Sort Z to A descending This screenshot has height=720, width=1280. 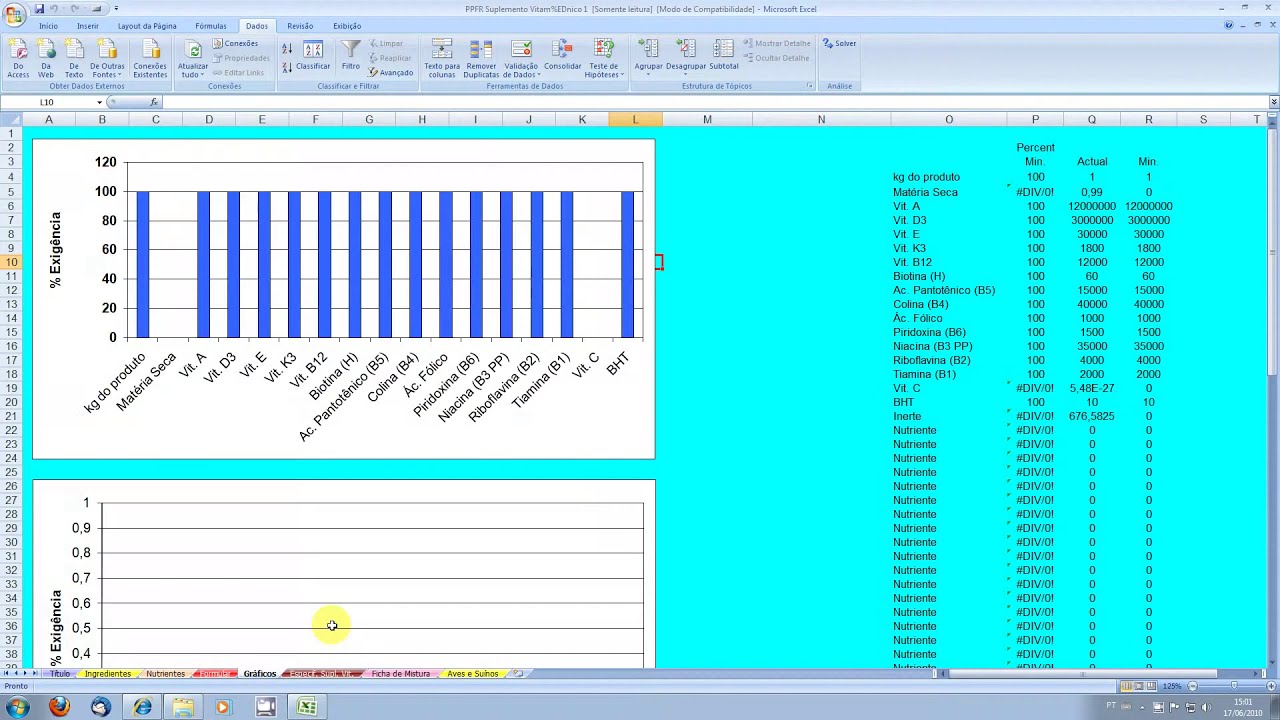287,68
